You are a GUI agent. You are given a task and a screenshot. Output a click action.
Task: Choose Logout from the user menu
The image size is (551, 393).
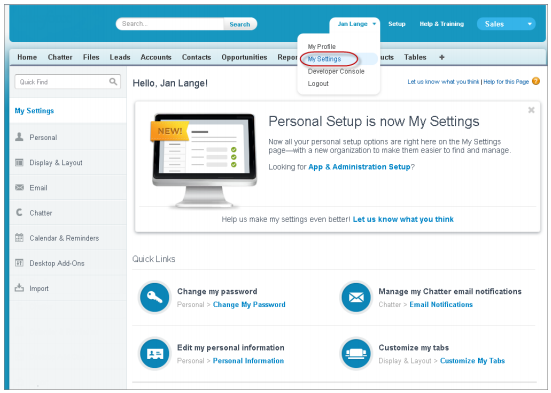pos(318,84)
